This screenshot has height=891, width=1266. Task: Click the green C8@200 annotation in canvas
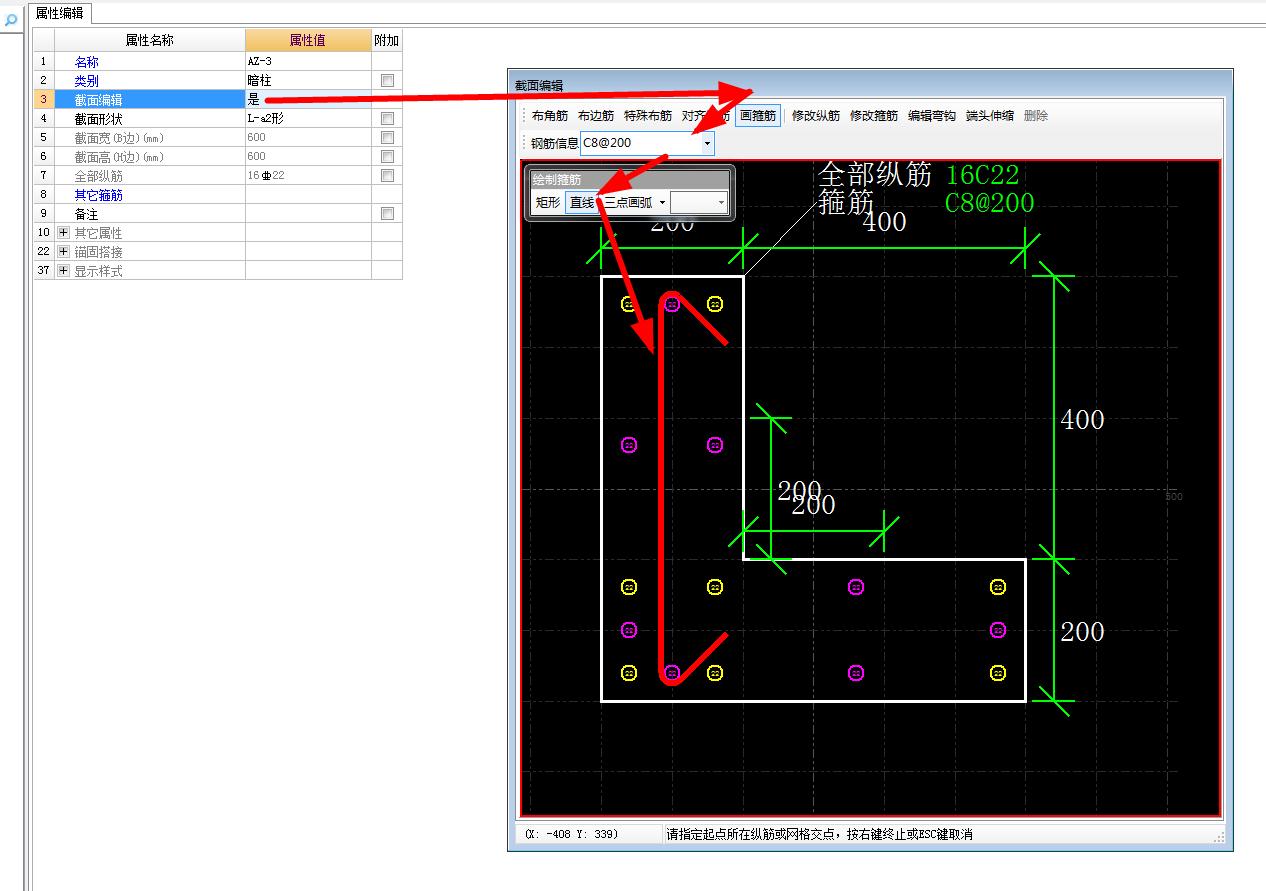(990, 202)
